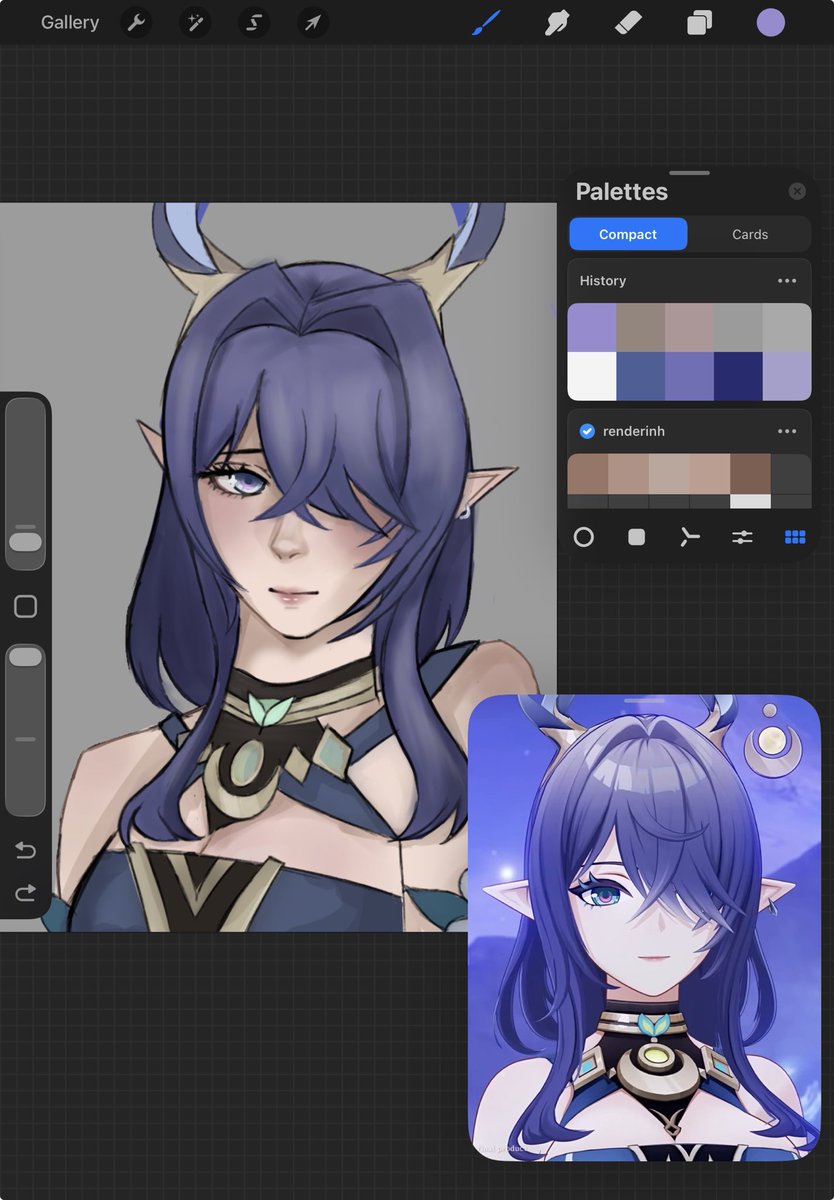Screen dimensions: 834x1200
Task: Activate the Transform arrow tool
Action: pyautogui.click(x=313, y=22)
